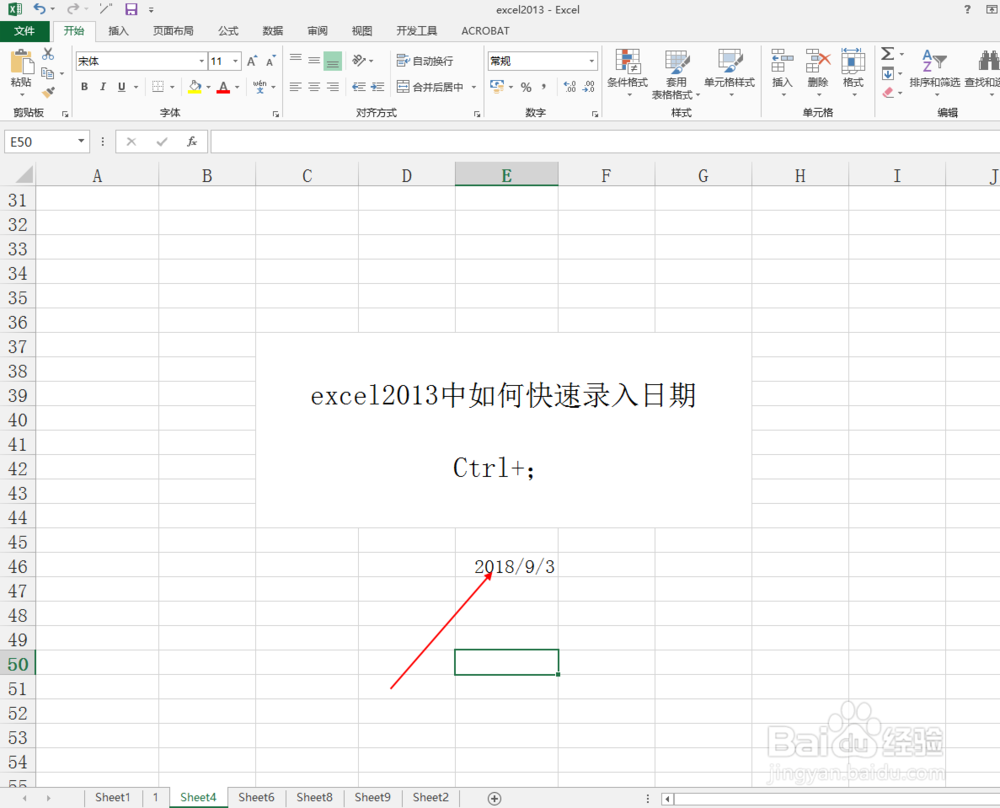Expand the Number group dialog launcher
This screenshot has height=808, width=1000.
(x=594, y=114)
